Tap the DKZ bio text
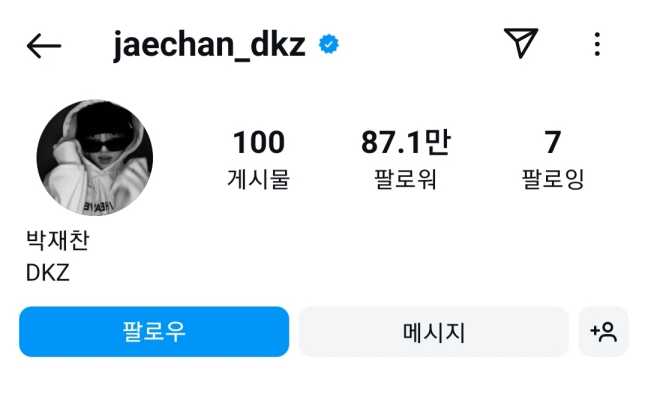Screen dimensions: 648x400 [48, 273]
